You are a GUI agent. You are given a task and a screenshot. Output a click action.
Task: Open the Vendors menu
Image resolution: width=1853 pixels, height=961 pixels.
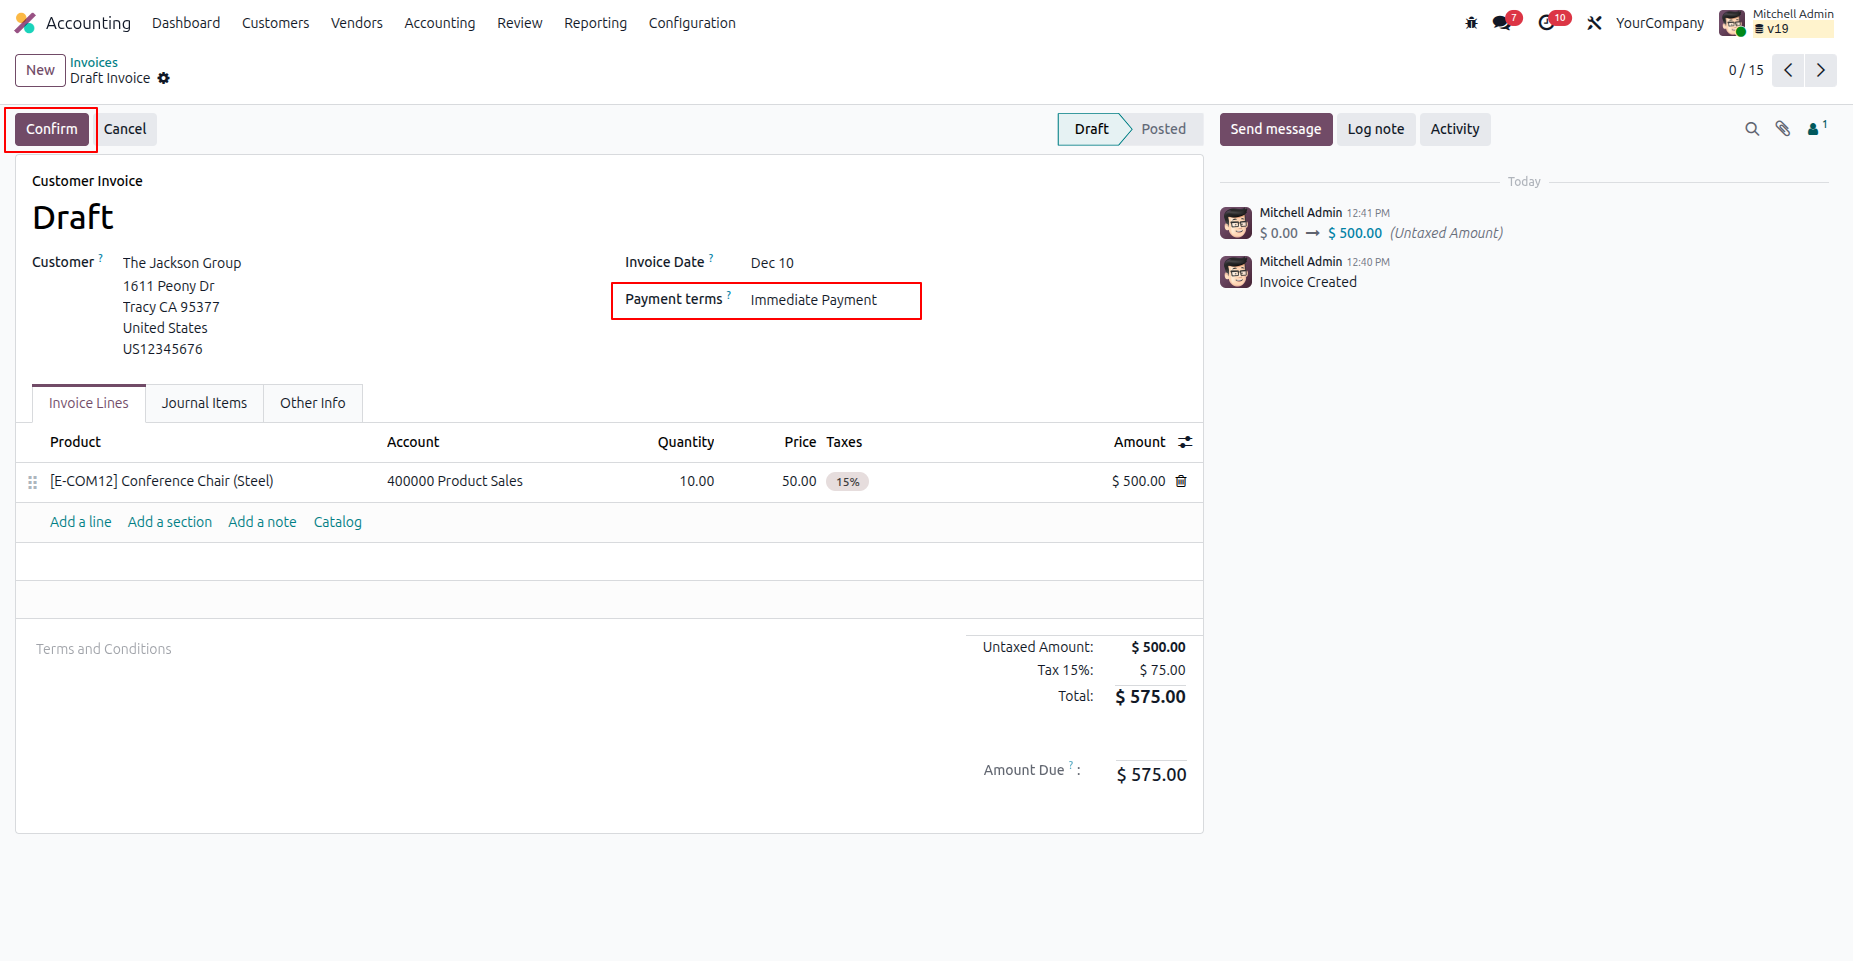tap(357, 23)
